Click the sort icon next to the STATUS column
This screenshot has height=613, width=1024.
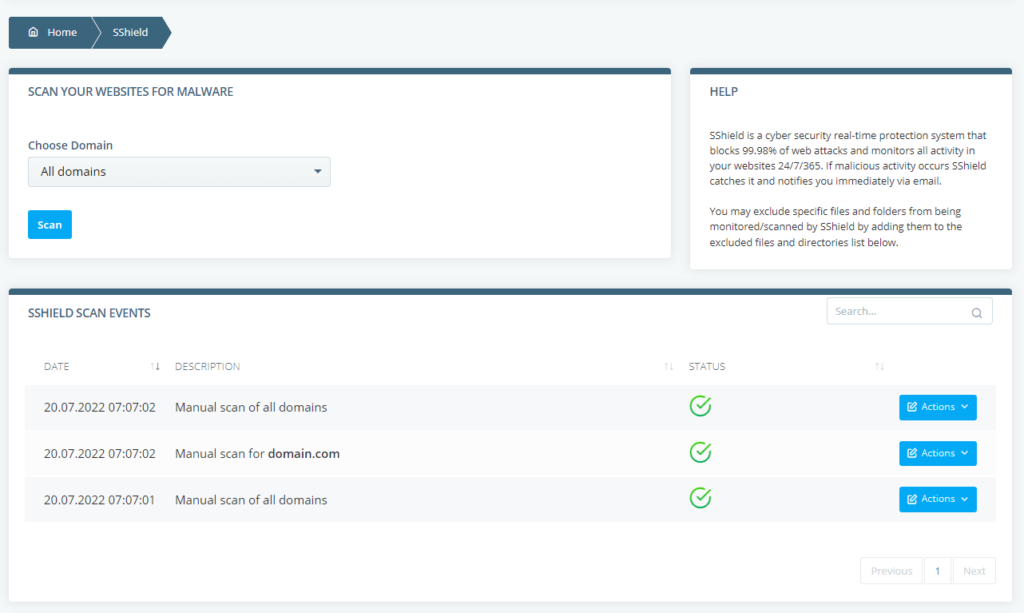coord(879,366)
